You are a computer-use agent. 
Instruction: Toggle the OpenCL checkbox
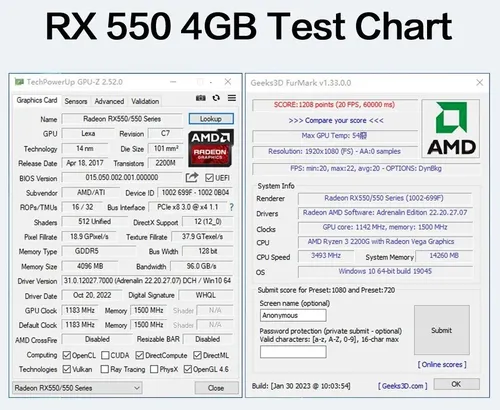(x=67, y=355)
